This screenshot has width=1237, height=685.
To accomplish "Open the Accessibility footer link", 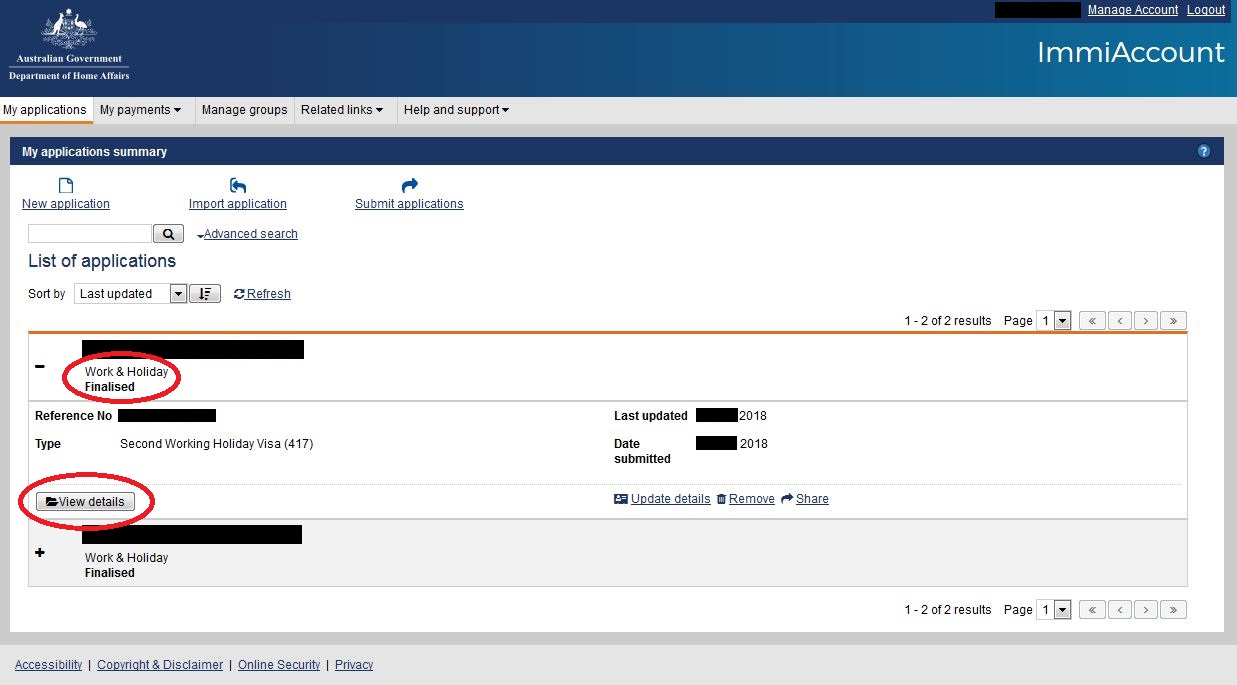I will (x=49, y=665).
